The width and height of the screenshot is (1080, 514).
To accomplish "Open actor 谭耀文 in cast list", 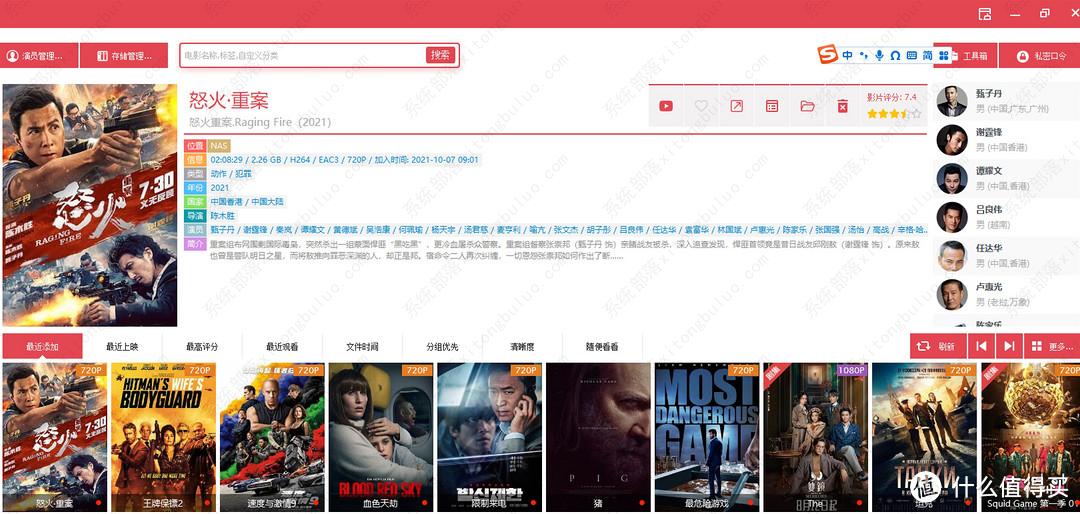I will point(1006,178).
